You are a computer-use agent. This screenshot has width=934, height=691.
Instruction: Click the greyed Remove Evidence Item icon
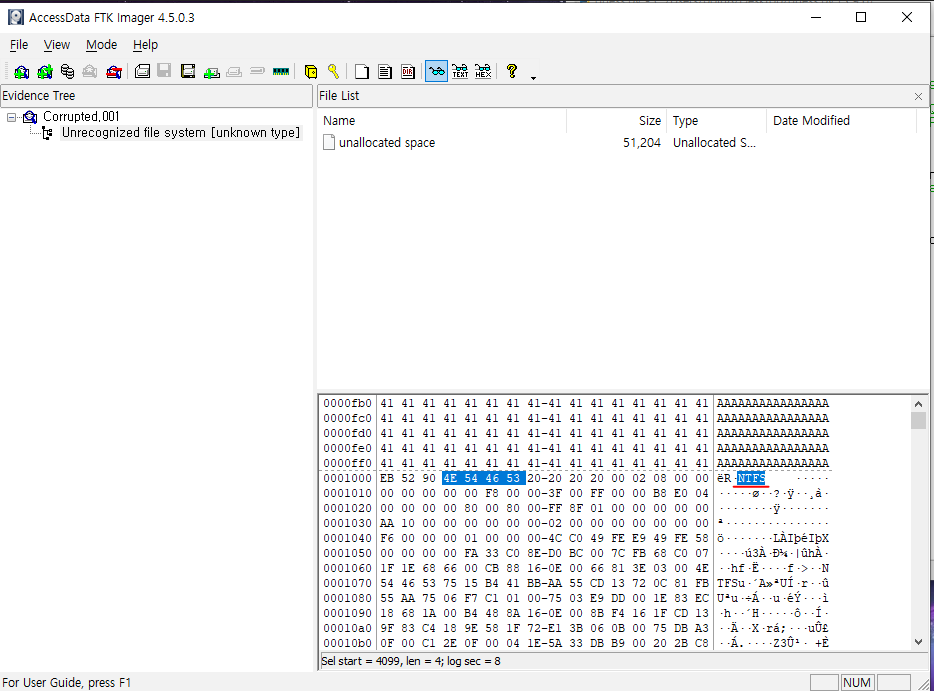click(90, 71)
